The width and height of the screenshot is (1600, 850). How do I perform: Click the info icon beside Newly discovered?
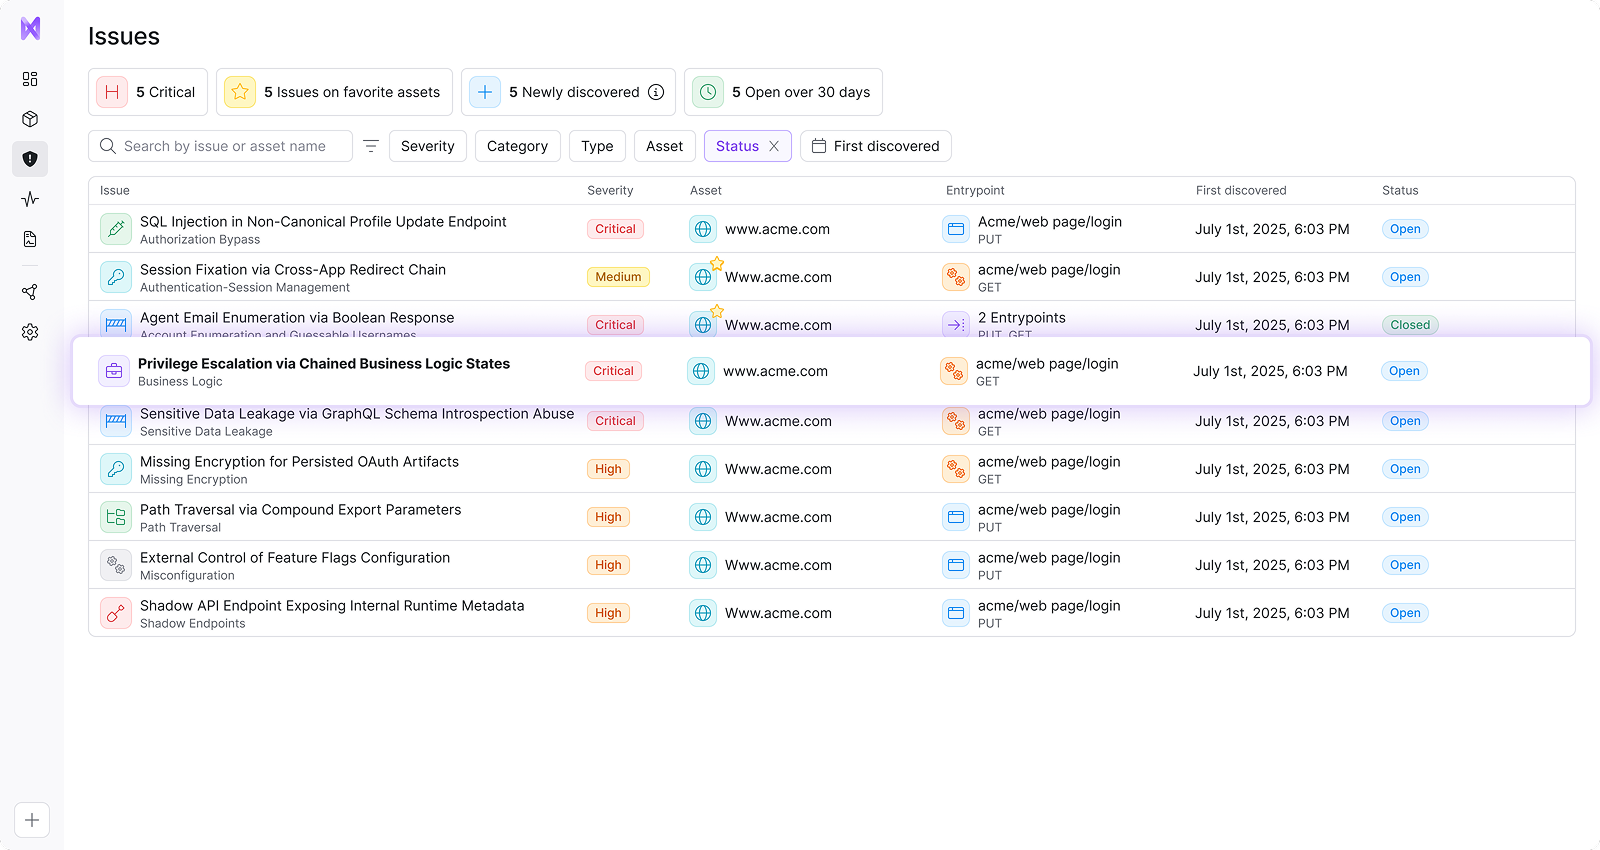click(656, 92)
